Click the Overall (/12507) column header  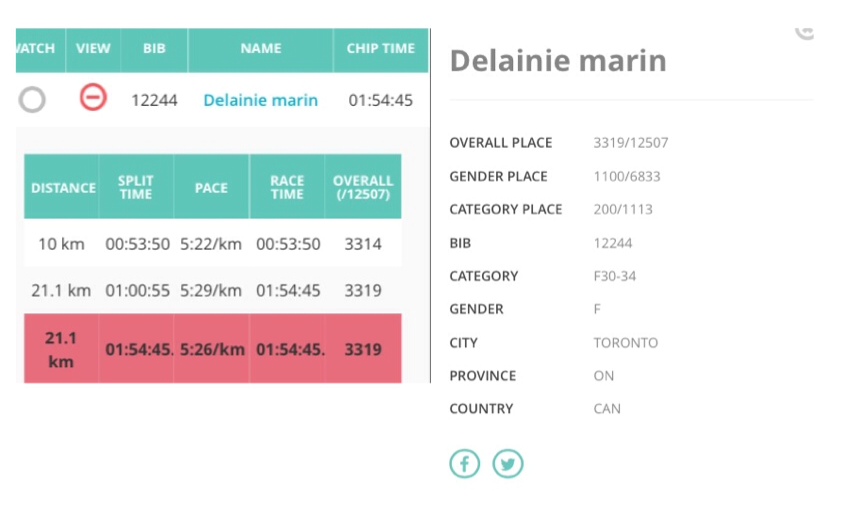click(363, 187)
